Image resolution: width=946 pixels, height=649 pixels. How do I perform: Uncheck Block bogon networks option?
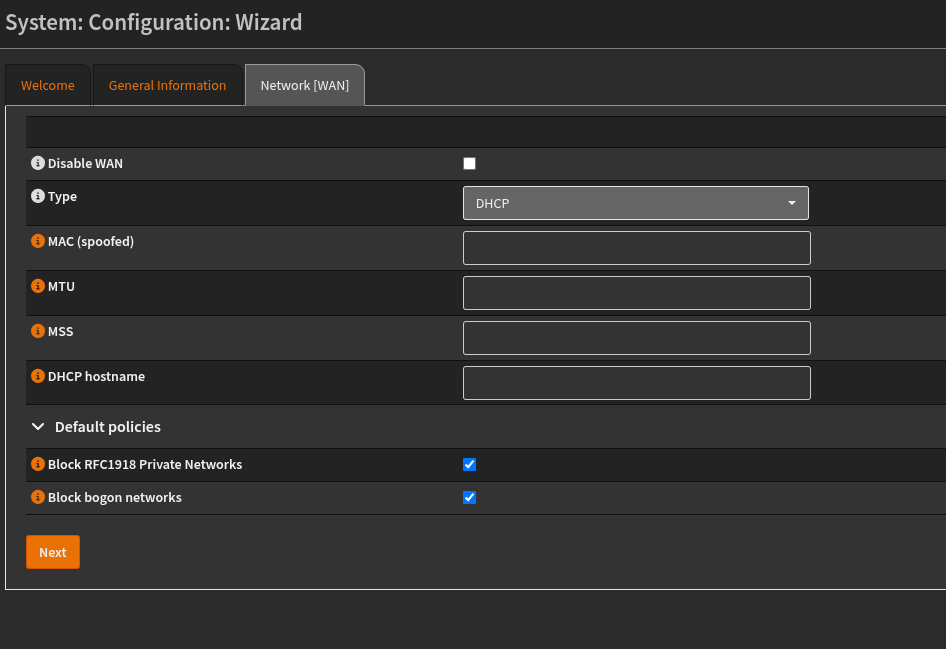(469, 498)
